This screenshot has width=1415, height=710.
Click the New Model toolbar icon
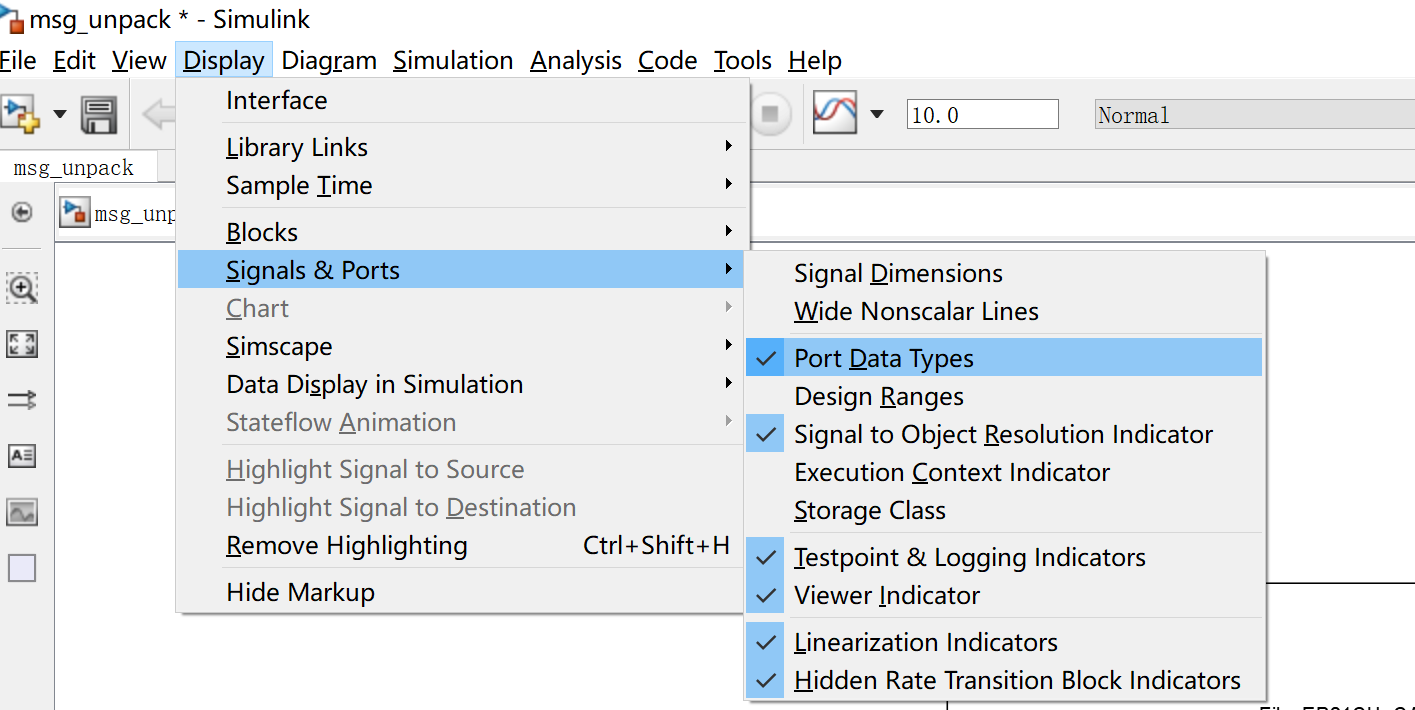pos(19,114)
